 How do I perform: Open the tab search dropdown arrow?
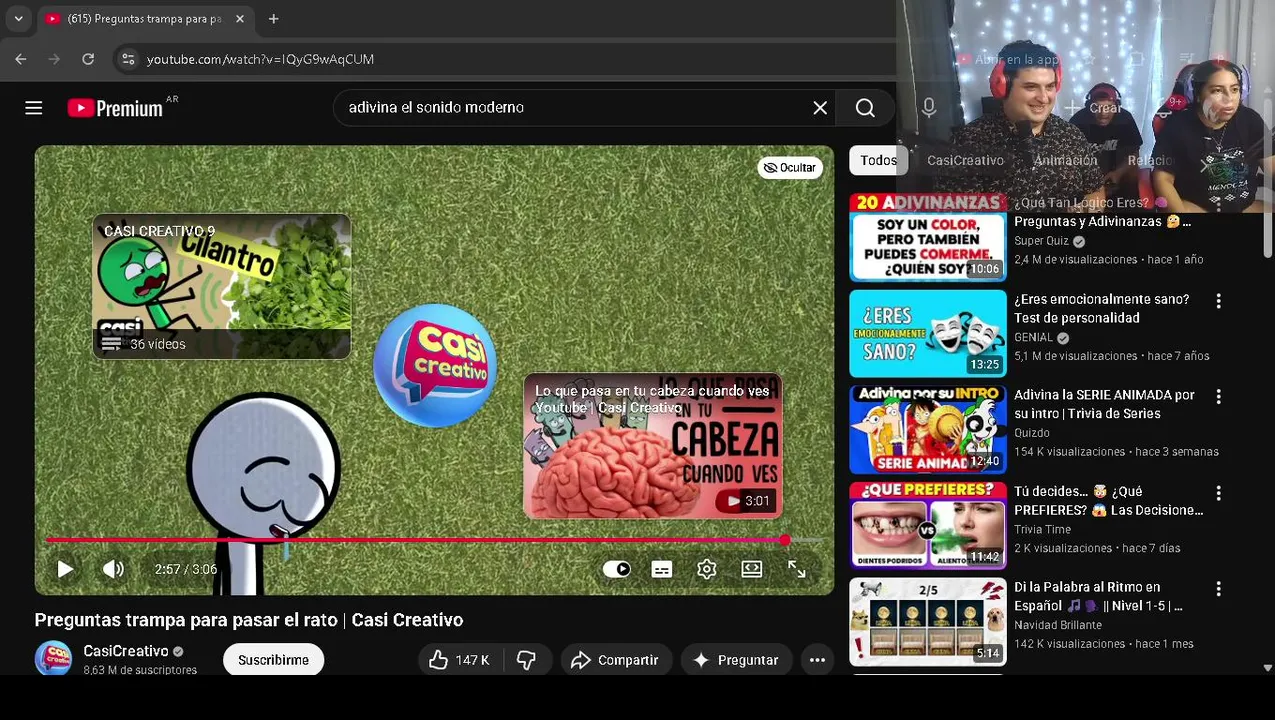coord(18,18)
